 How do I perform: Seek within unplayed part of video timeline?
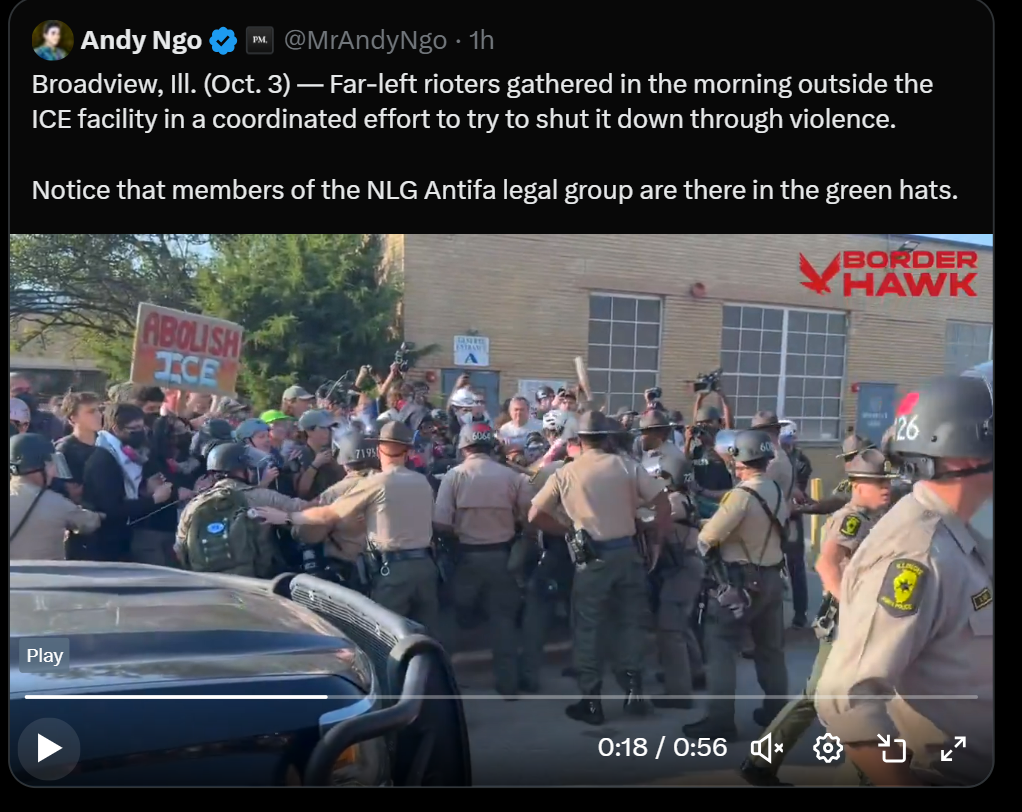click(652, 697)
